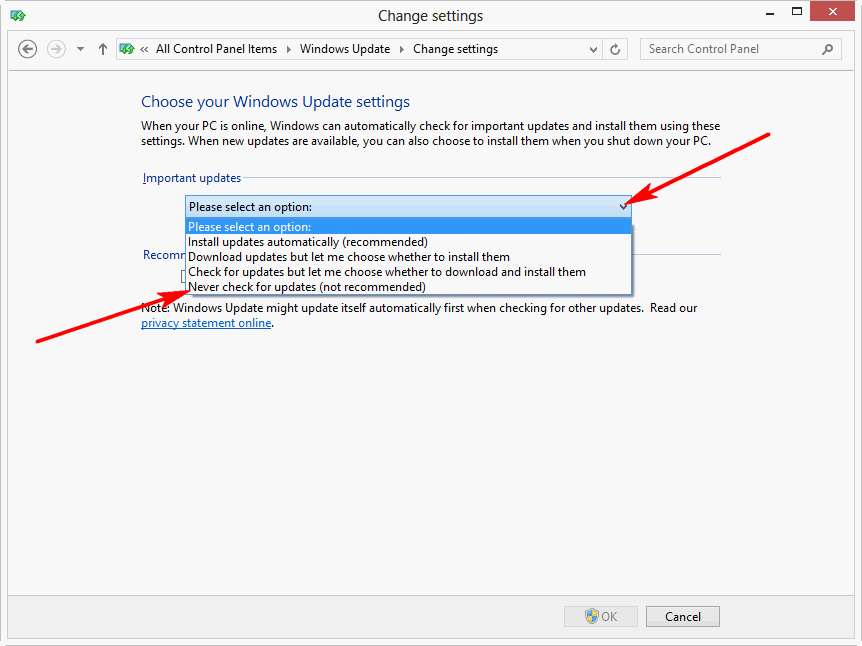Cancel the Windows Update settings changes
This screenshot has width=862, height=646.
683,616
